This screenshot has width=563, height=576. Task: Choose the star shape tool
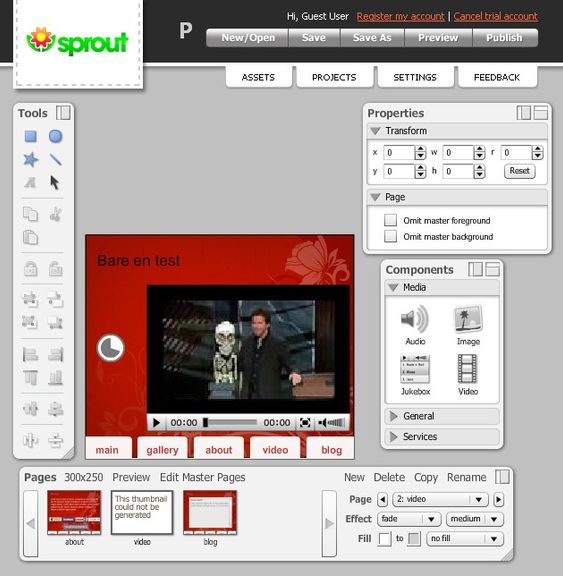[30, 159]
